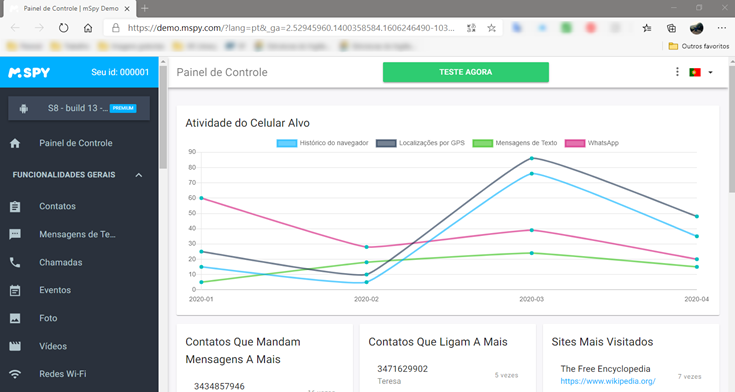Open Chamadas via the phone icon
735x392 pixels.
tap(15, 262)
